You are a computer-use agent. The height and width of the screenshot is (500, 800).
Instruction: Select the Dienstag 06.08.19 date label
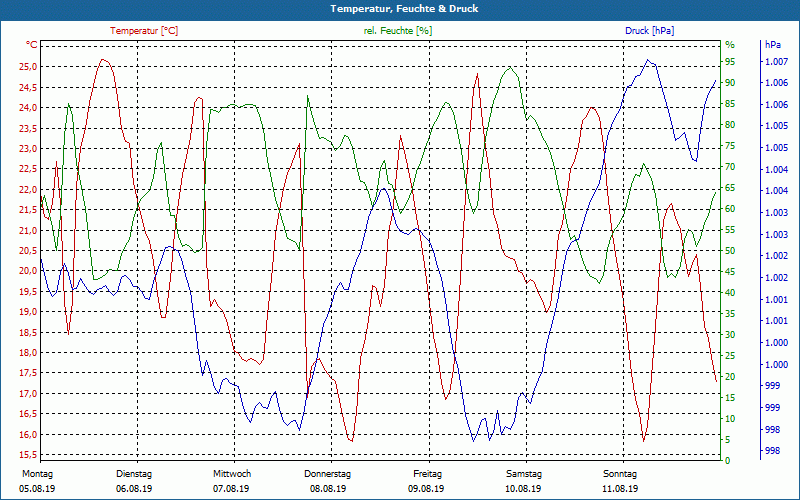[x=134, y=481]
